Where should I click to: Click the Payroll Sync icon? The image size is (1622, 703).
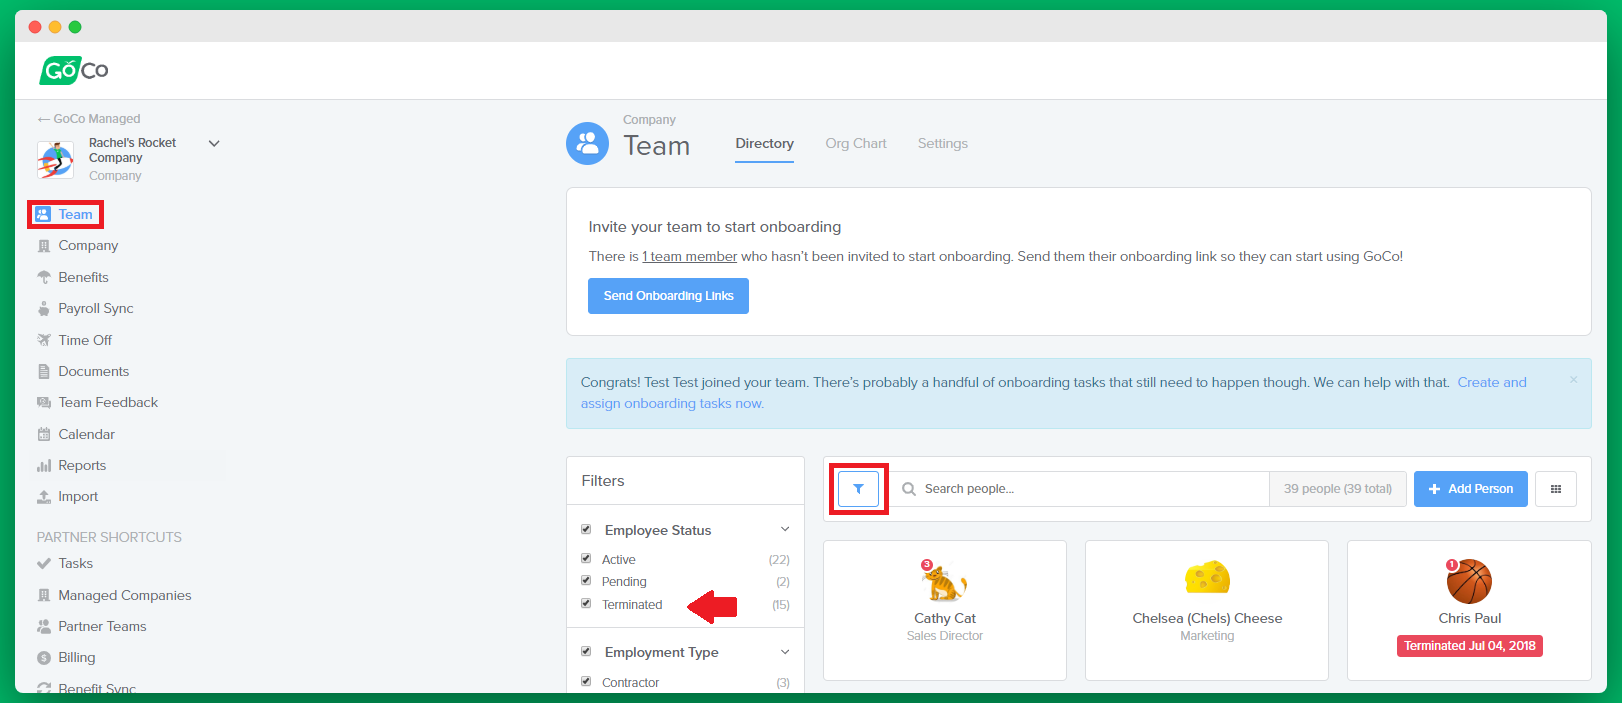44,308
